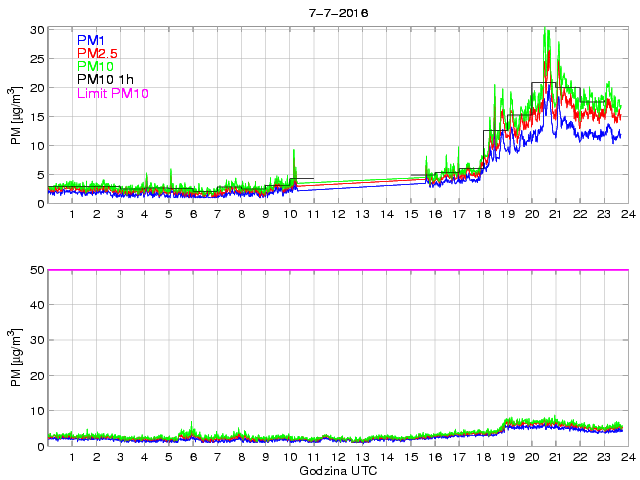
Task: Click hour 24 tick label on bottom chart
Action: click(628, 457)
